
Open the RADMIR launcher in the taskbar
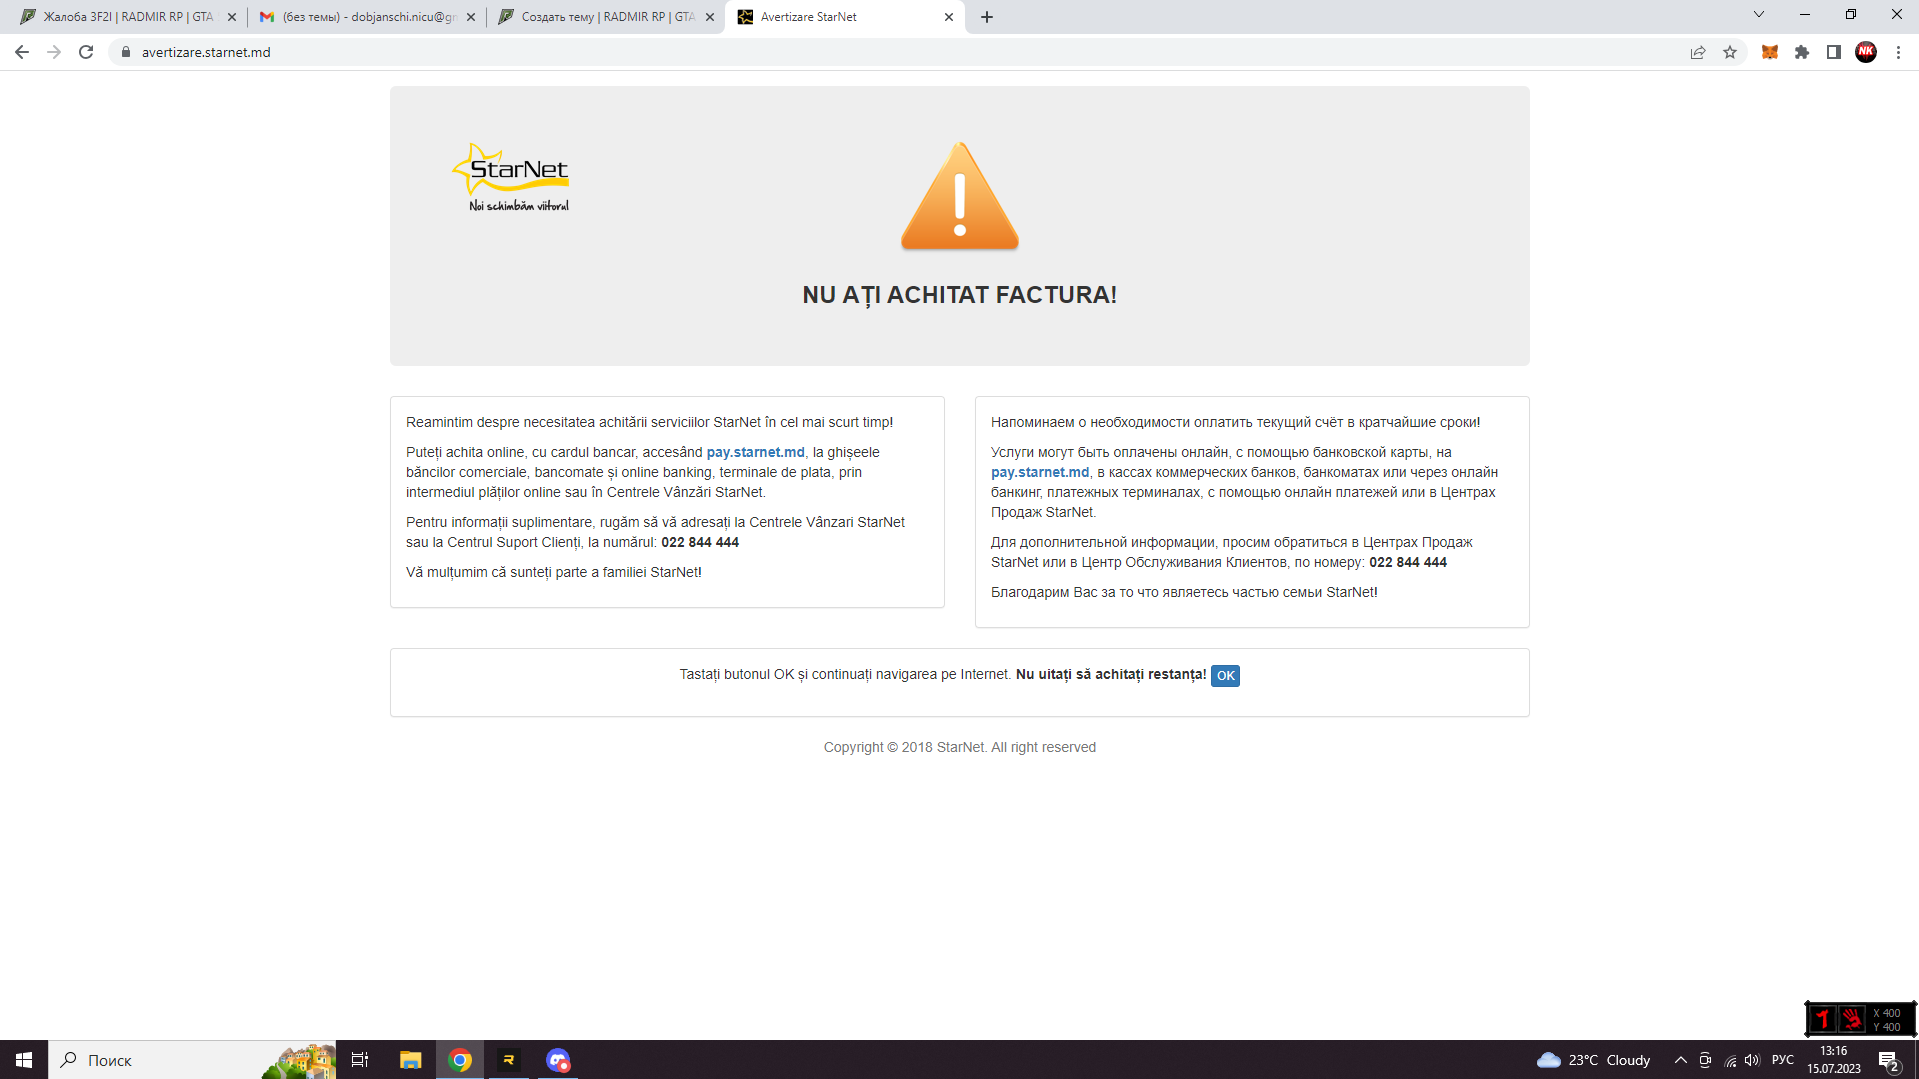click(509, 1060)
